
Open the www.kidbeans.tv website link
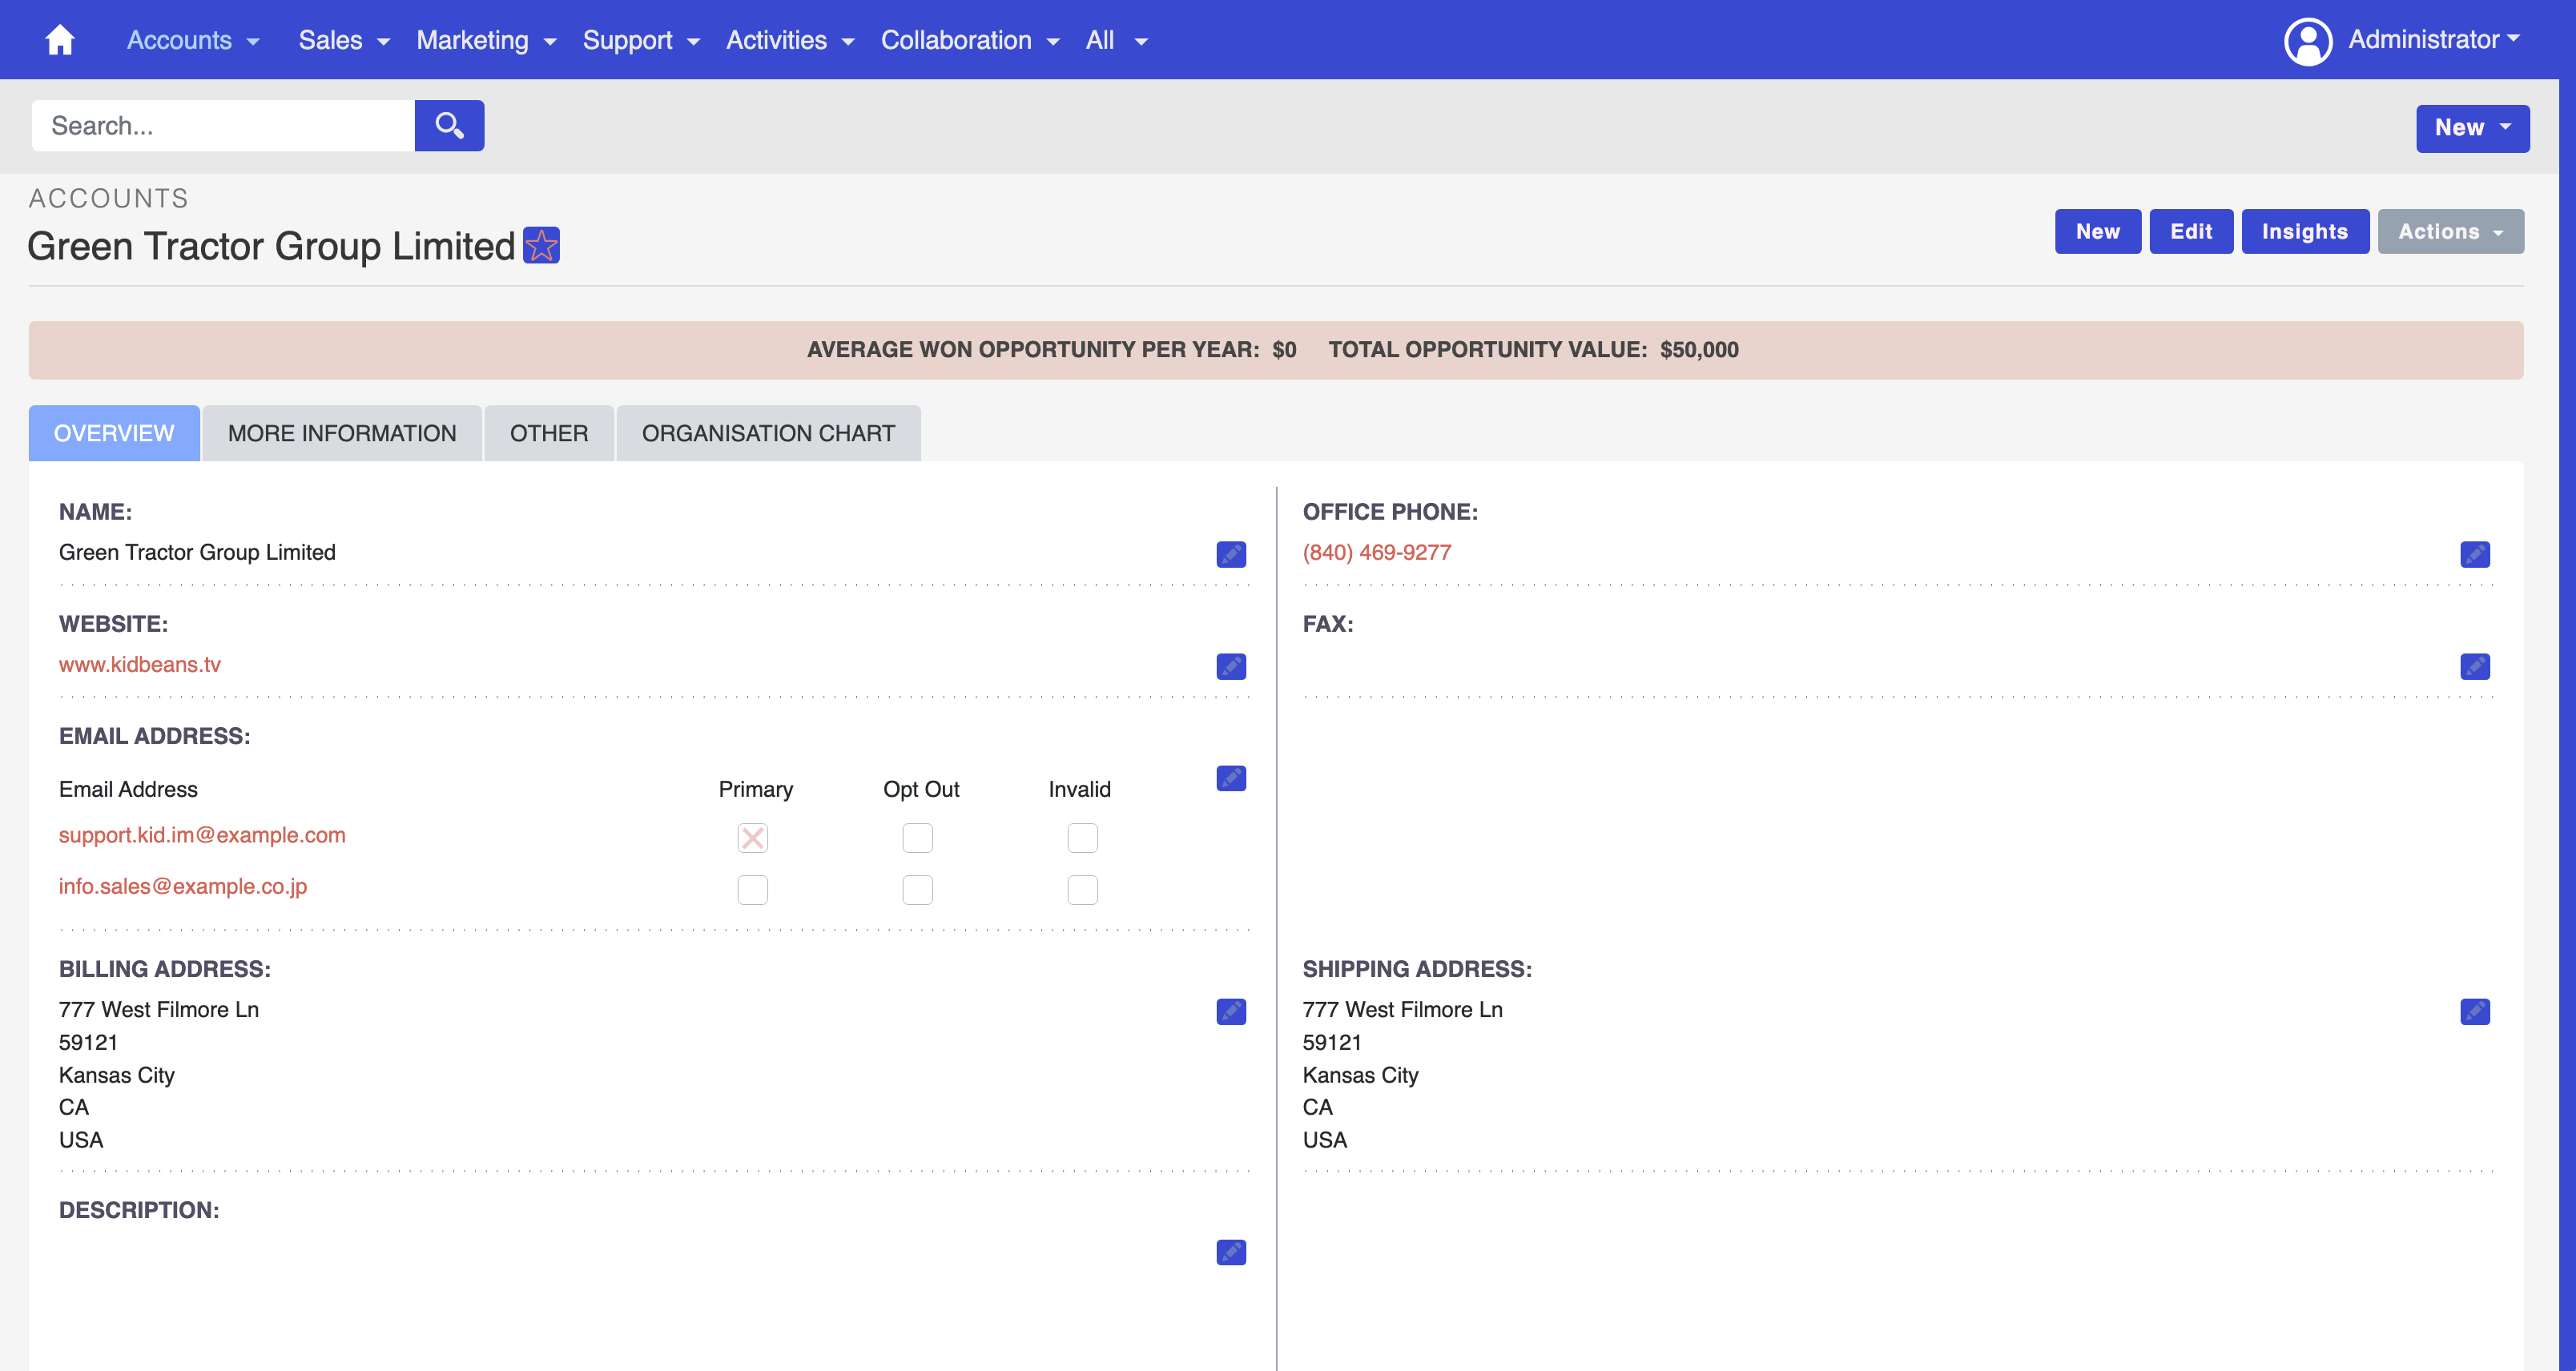pos(140,664)
